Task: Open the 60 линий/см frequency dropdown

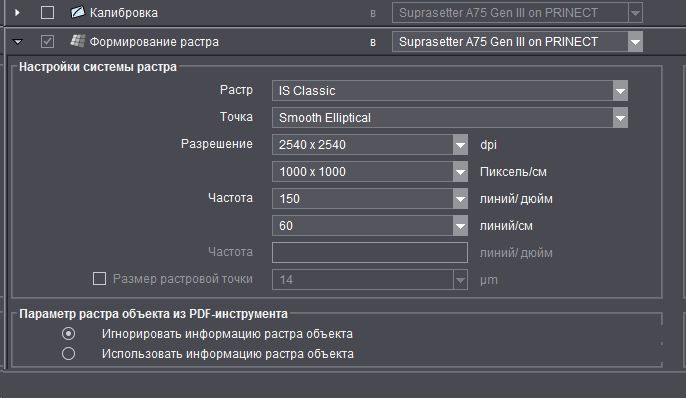Action: tap(460, 226)
